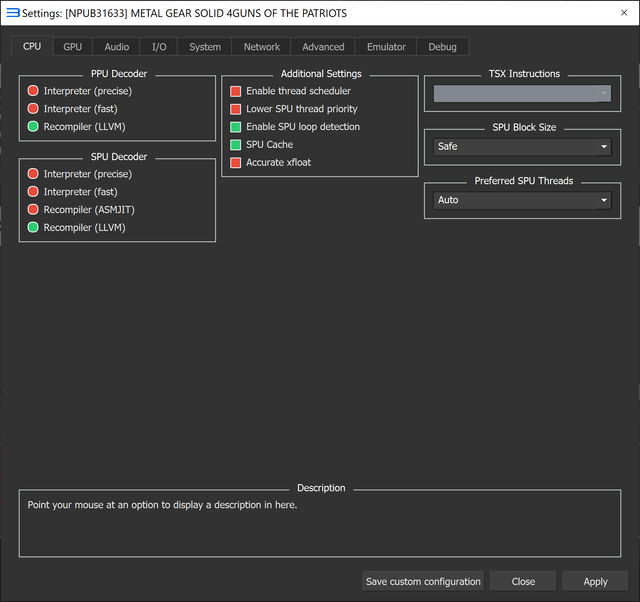640x602 pixels.
Task: Switch to the Advanced tab
Action: (323, 47)
